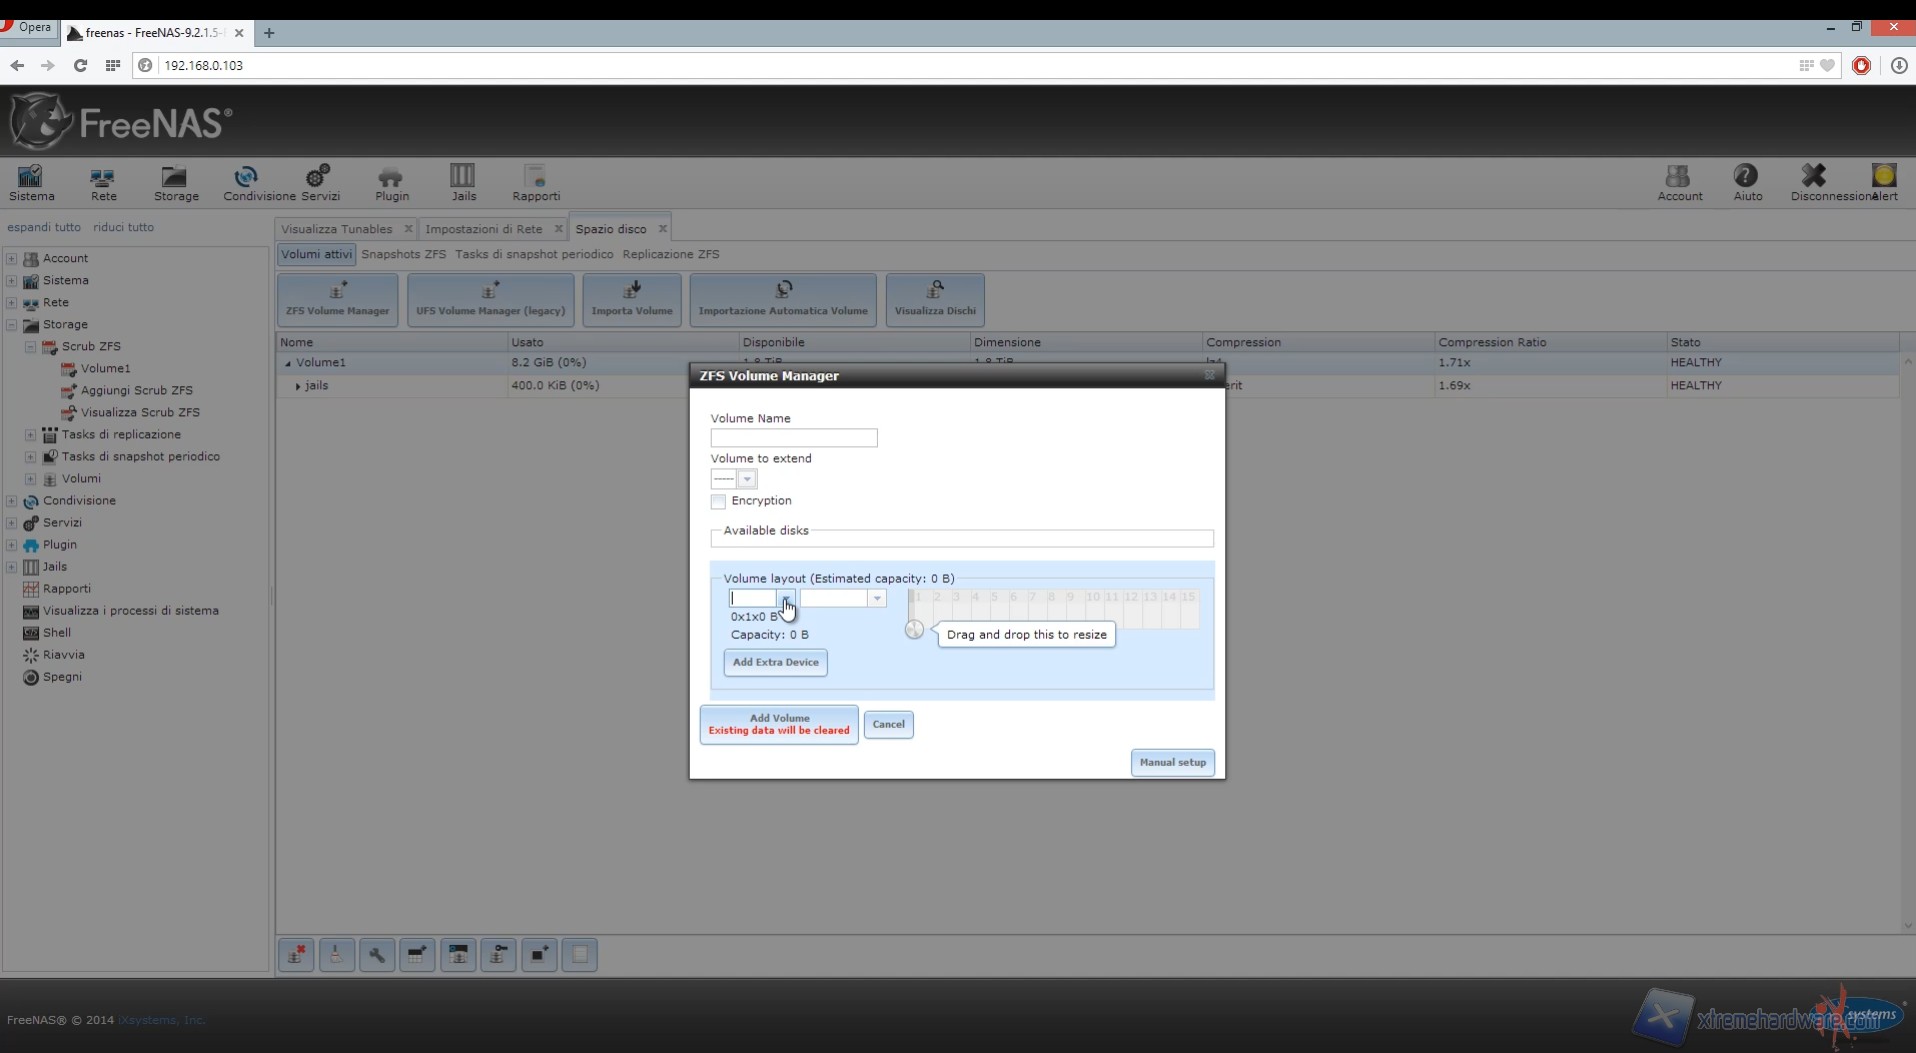Click the Plugin toolbar icon
Viewport: 1916px width, 1053px height.
pos(391,184)
